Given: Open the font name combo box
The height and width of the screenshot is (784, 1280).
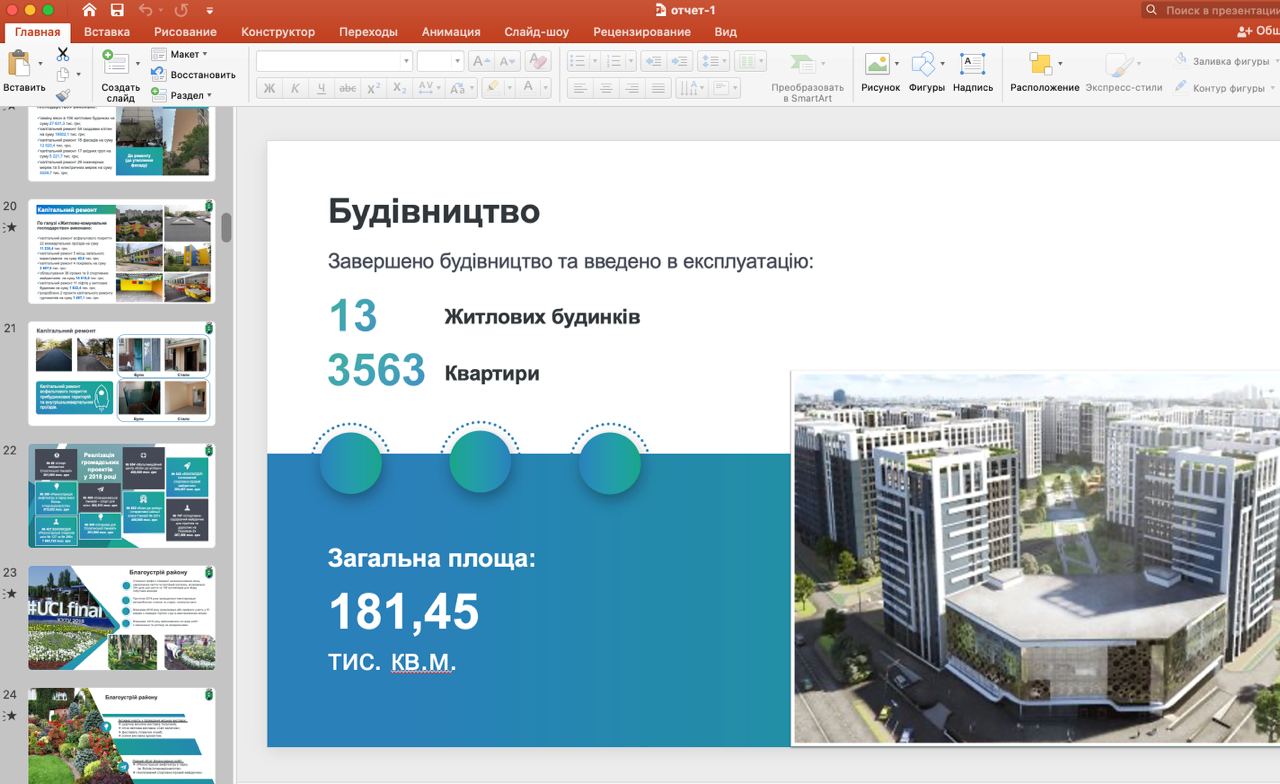Looking at the screenshot, I should 334,61.
